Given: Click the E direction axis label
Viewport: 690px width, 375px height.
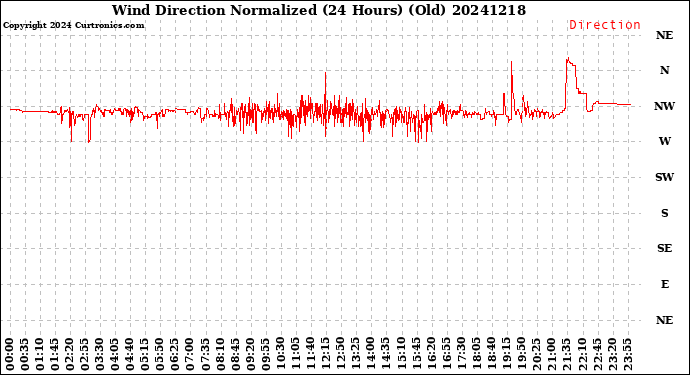Looking at the screenshot, I should point(664,284).
